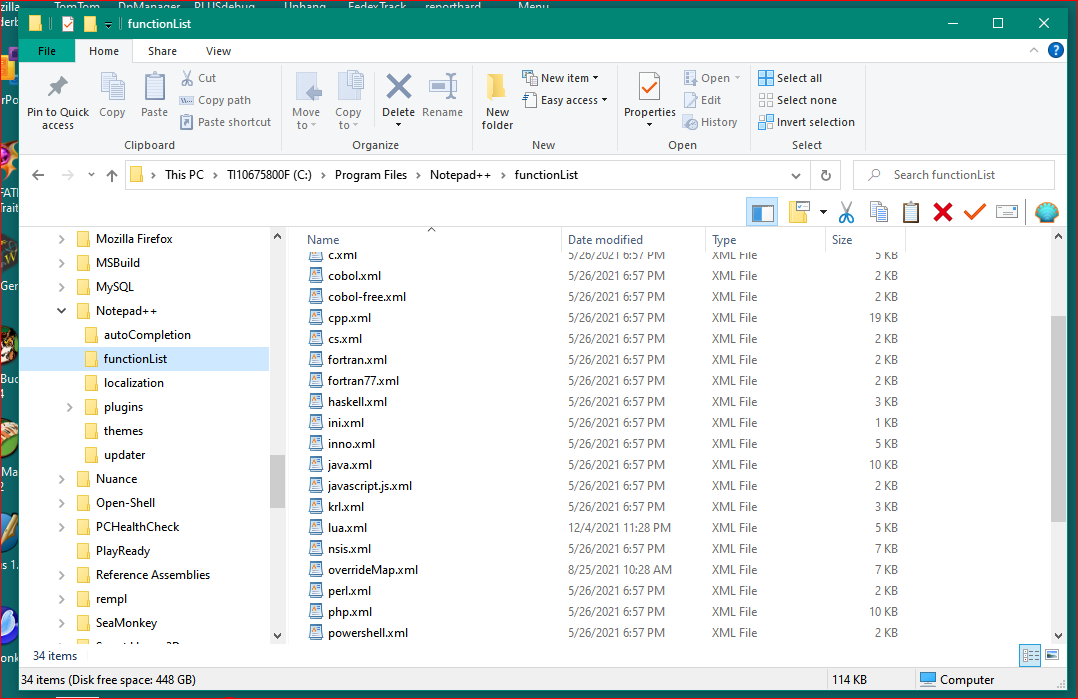Viewport: 1078px width, 699px height.
Task: Click the red X delete toolbar icon
Action: pyautogui.click(x=943, y=212)
